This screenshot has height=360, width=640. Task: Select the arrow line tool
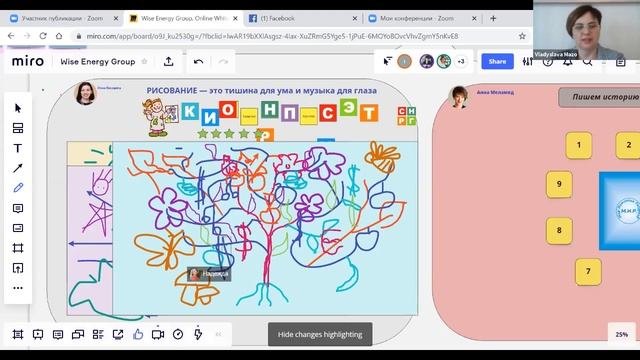[x=18, y=168]
